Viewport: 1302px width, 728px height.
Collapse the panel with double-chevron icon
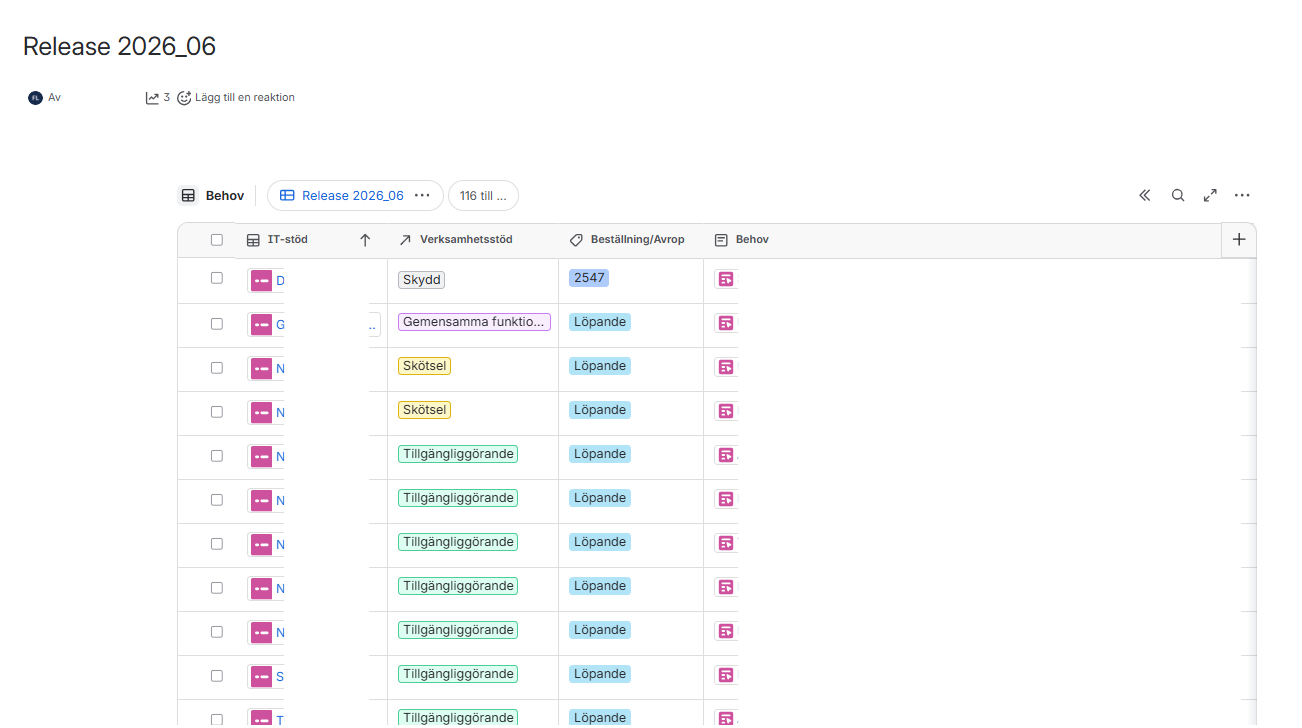click(x=1145, y=196)
